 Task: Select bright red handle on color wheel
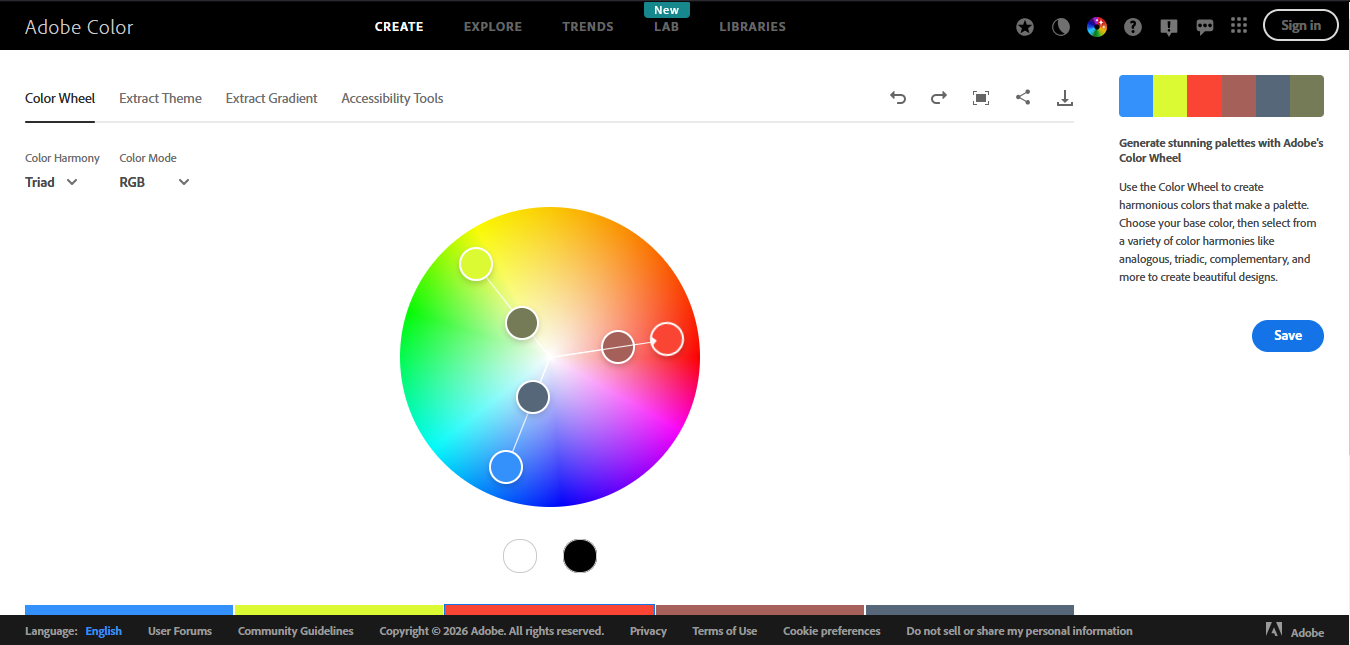667,339
